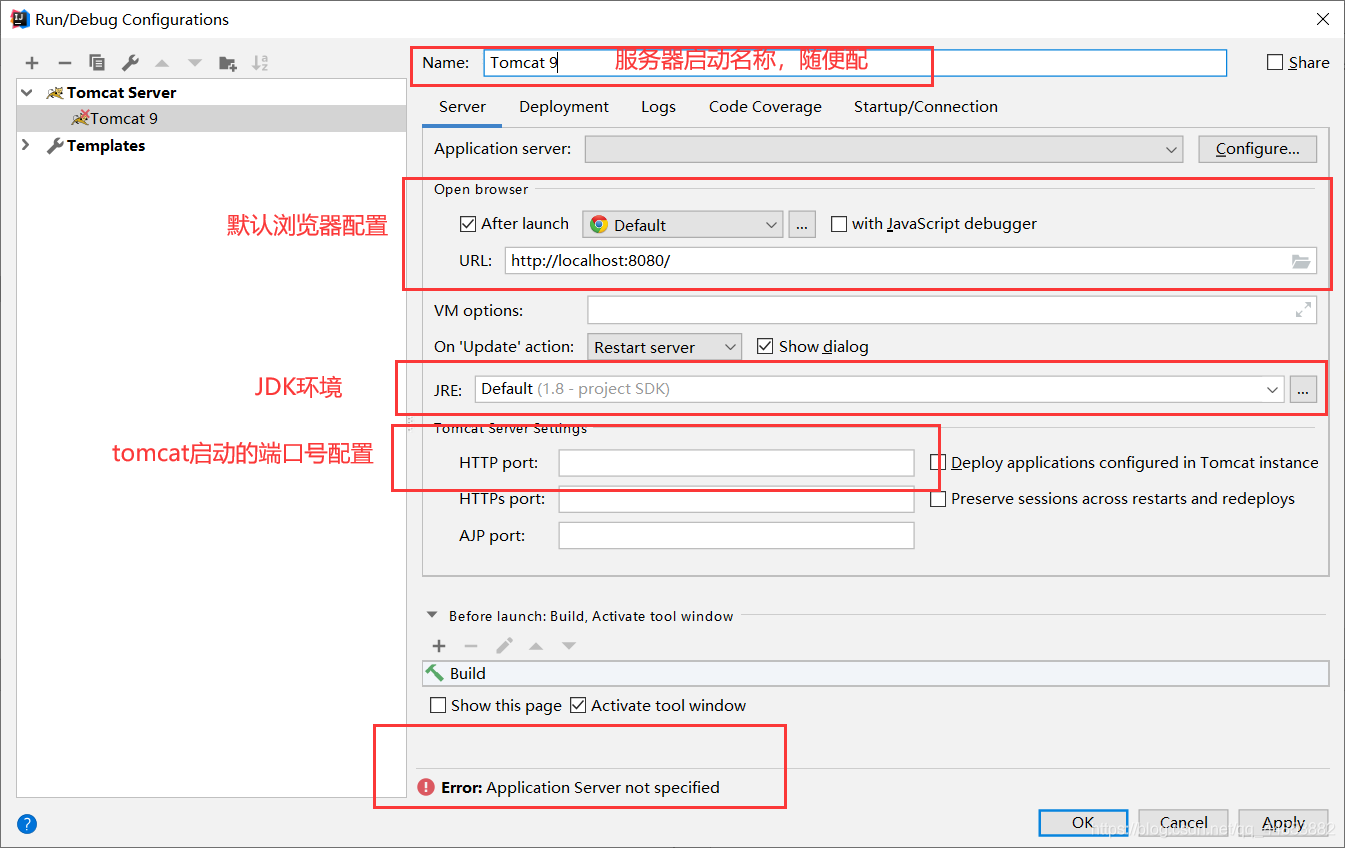This screenshot has width=1345, height=848.
Task: Switch to the Deployment tab
Action: 564,107
